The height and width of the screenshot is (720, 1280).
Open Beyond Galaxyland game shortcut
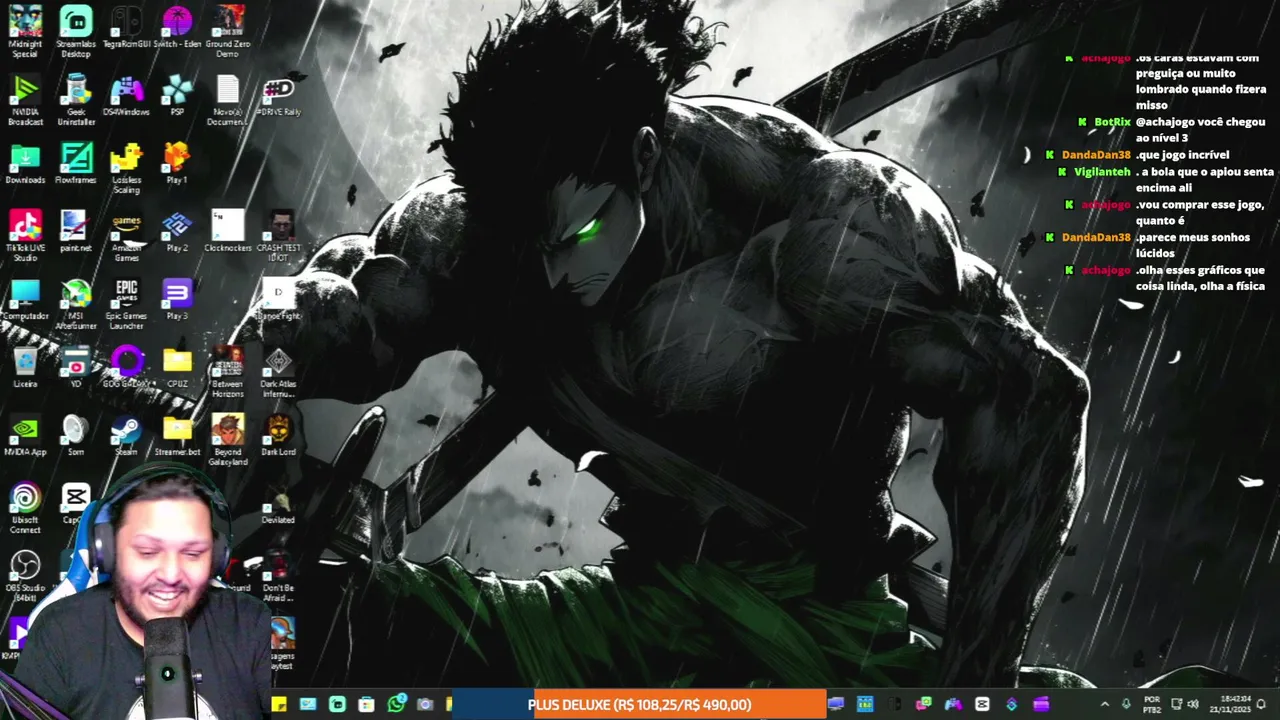228,439
